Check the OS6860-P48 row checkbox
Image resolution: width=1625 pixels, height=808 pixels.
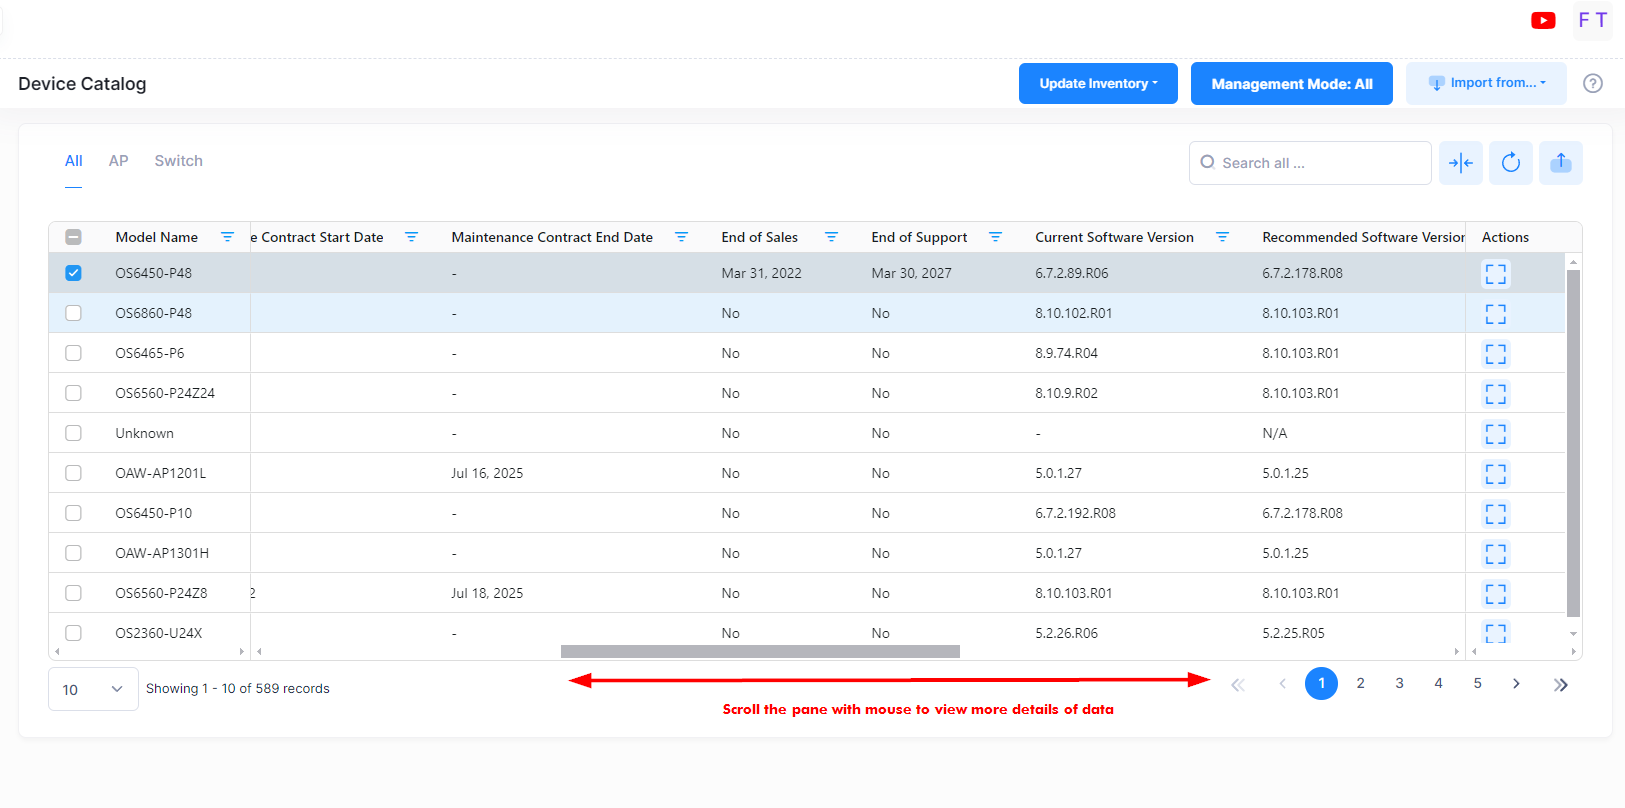pyautogui.click(x=73, y=313)
